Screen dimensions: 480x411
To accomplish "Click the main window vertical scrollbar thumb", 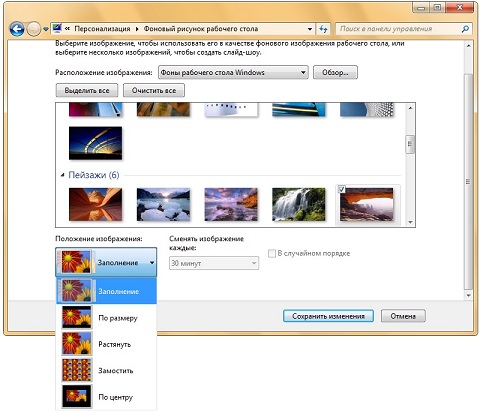I will (x=469, y=182).
